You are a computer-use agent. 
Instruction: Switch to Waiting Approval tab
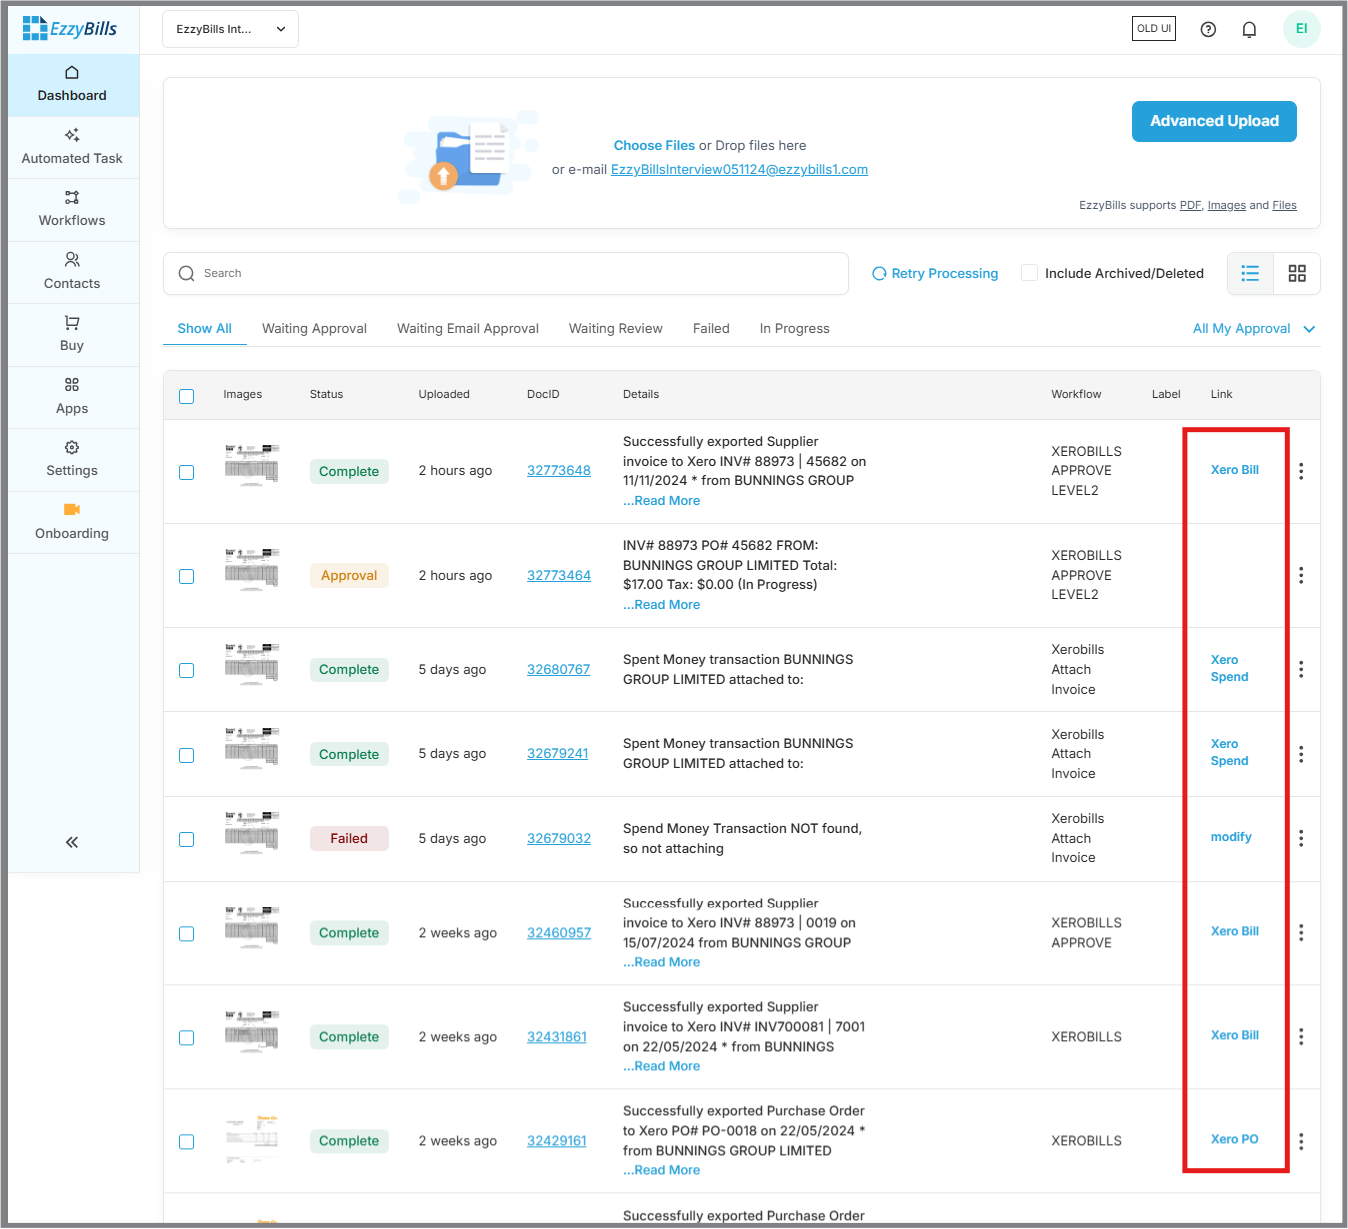click(314, 328)
